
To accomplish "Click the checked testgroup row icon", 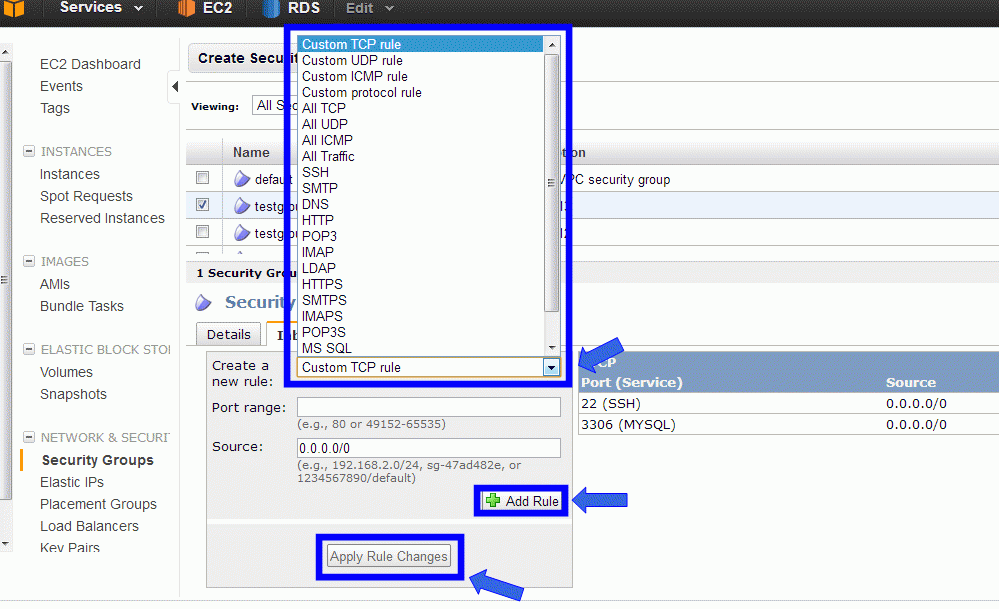I will pyautogui.click(x=241, y=206).
